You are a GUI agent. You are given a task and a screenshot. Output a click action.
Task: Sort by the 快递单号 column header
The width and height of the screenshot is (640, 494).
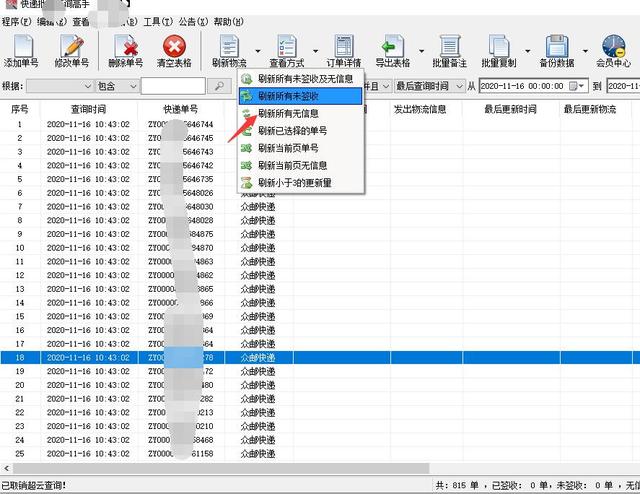click(181, 109)
